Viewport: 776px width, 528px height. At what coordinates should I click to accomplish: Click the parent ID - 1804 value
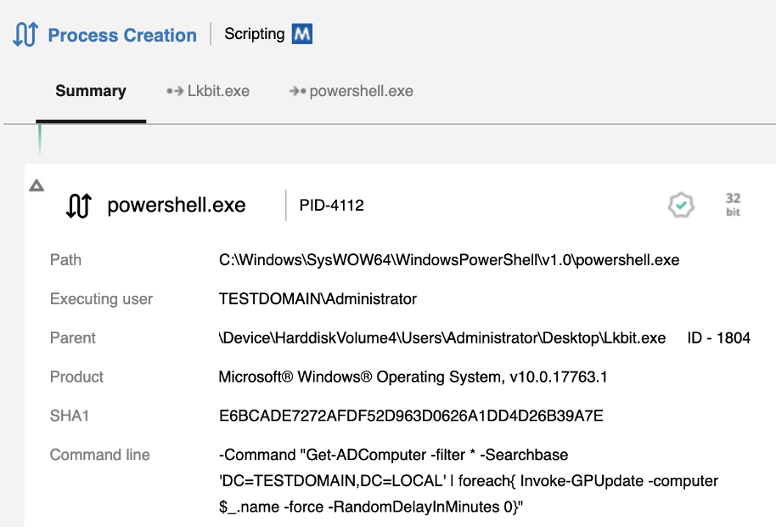[x=718, y=338]
